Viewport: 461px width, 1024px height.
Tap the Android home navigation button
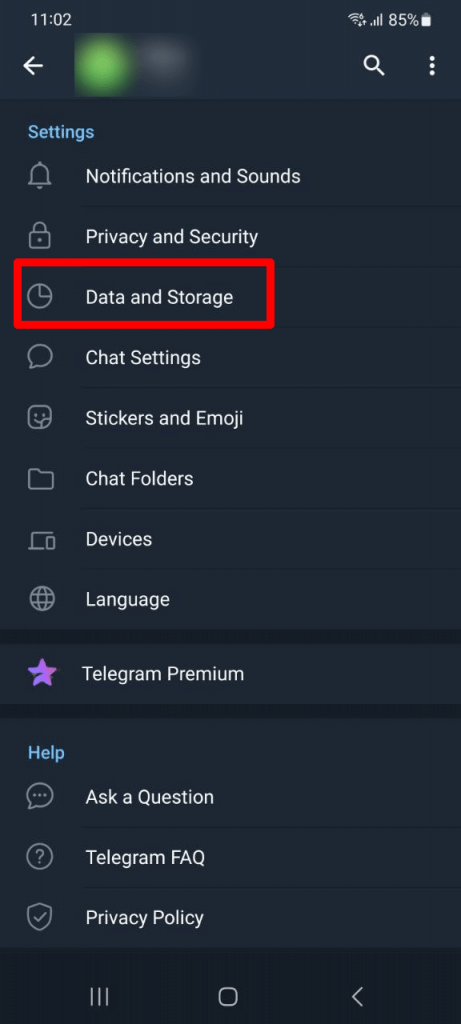pyautogui.click(x=228, y=996)
